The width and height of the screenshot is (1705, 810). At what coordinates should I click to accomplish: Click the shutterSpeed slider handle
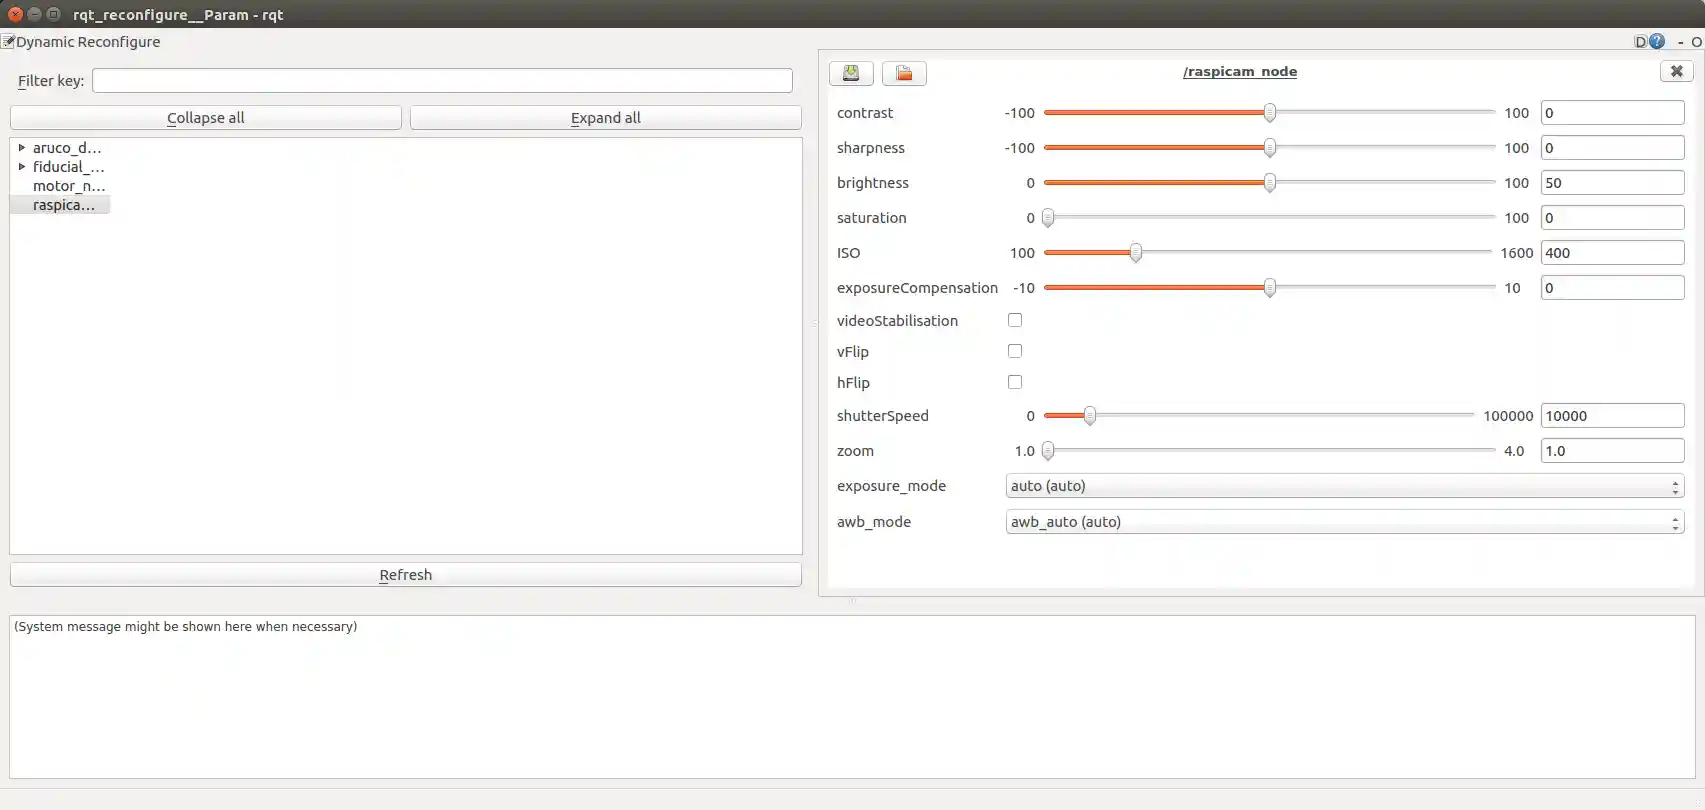click(x=1090, y=416)
